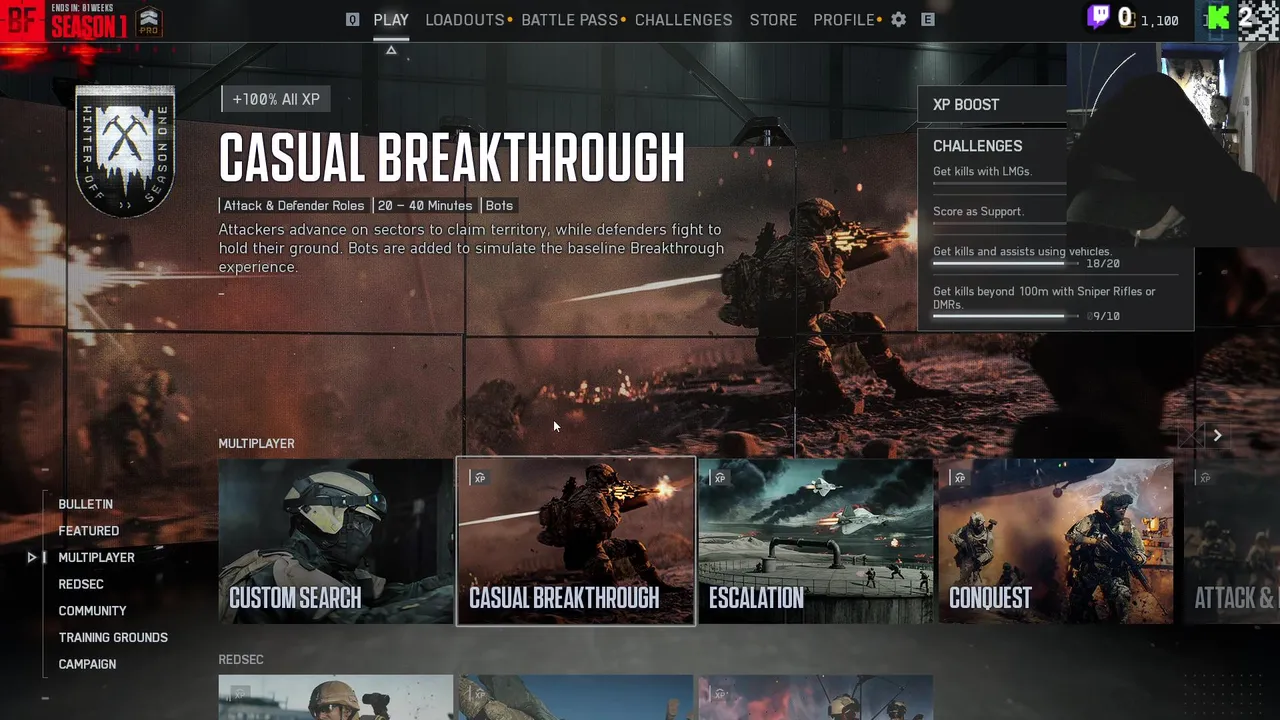Open the Custom Search mode card
The image size is (1280, 720).
coord(336,541)
